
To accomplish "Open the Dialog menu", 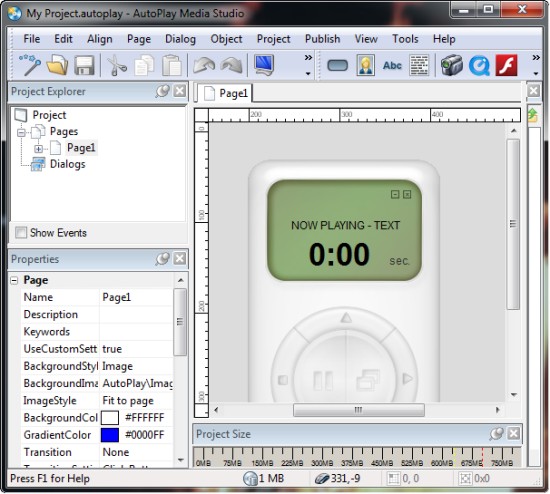I will (180, 39).
